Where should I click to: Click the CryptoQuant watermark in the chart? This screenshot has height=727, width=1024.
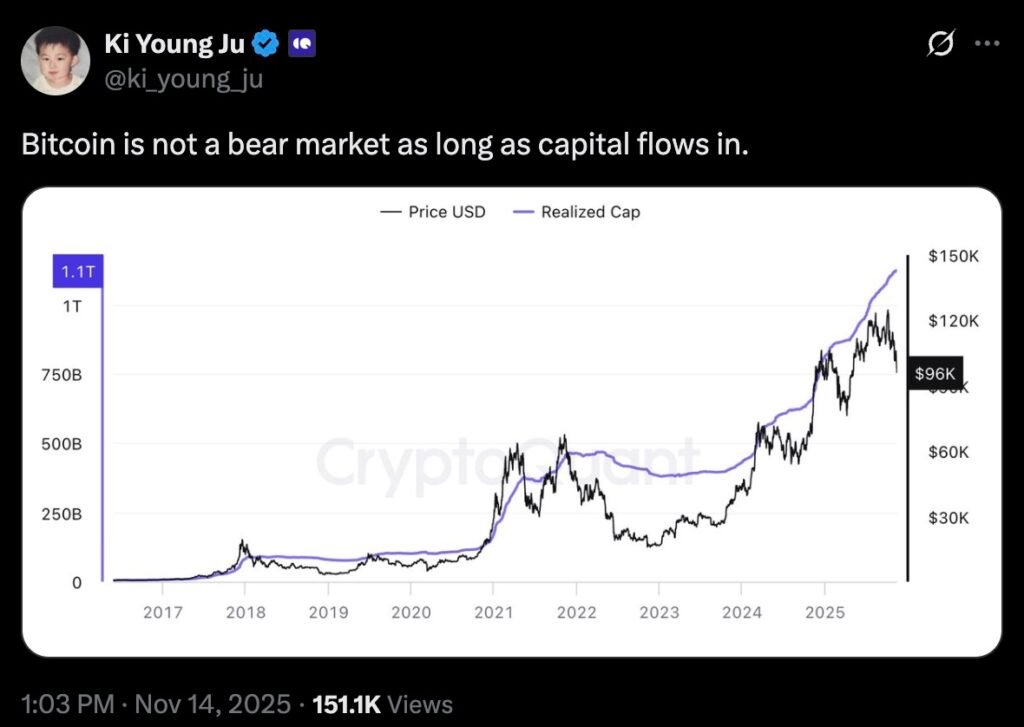[508, 462]
